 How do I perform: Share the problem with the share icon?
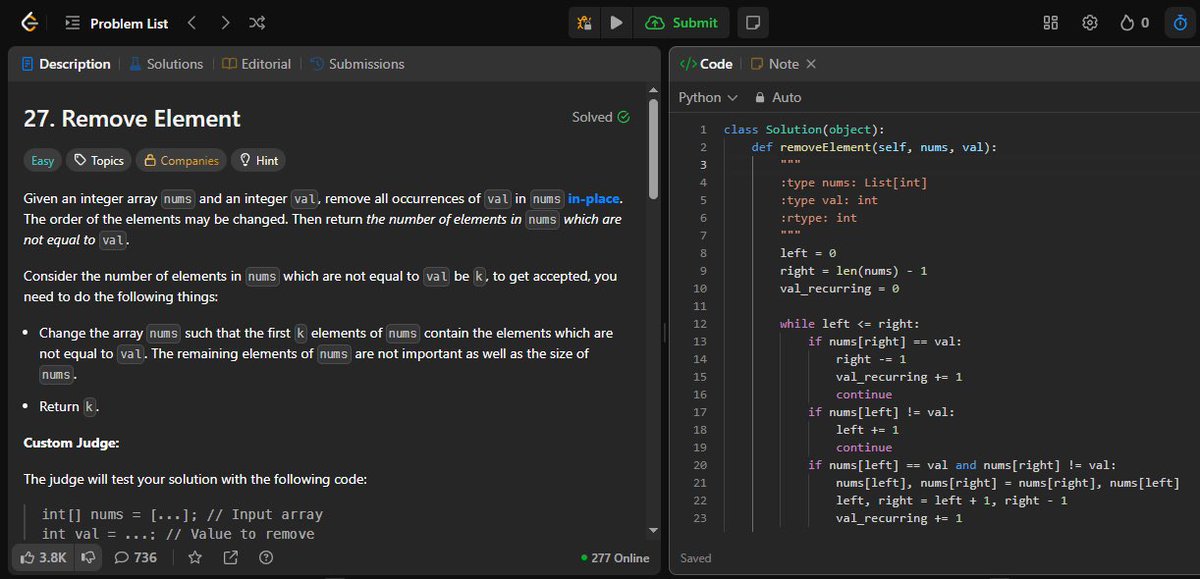click(x=231, y=557)
